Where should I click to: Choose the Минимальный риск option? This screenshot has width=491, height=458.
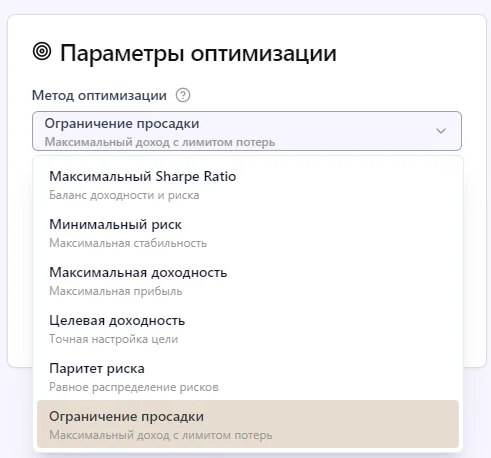coord(248,232)
